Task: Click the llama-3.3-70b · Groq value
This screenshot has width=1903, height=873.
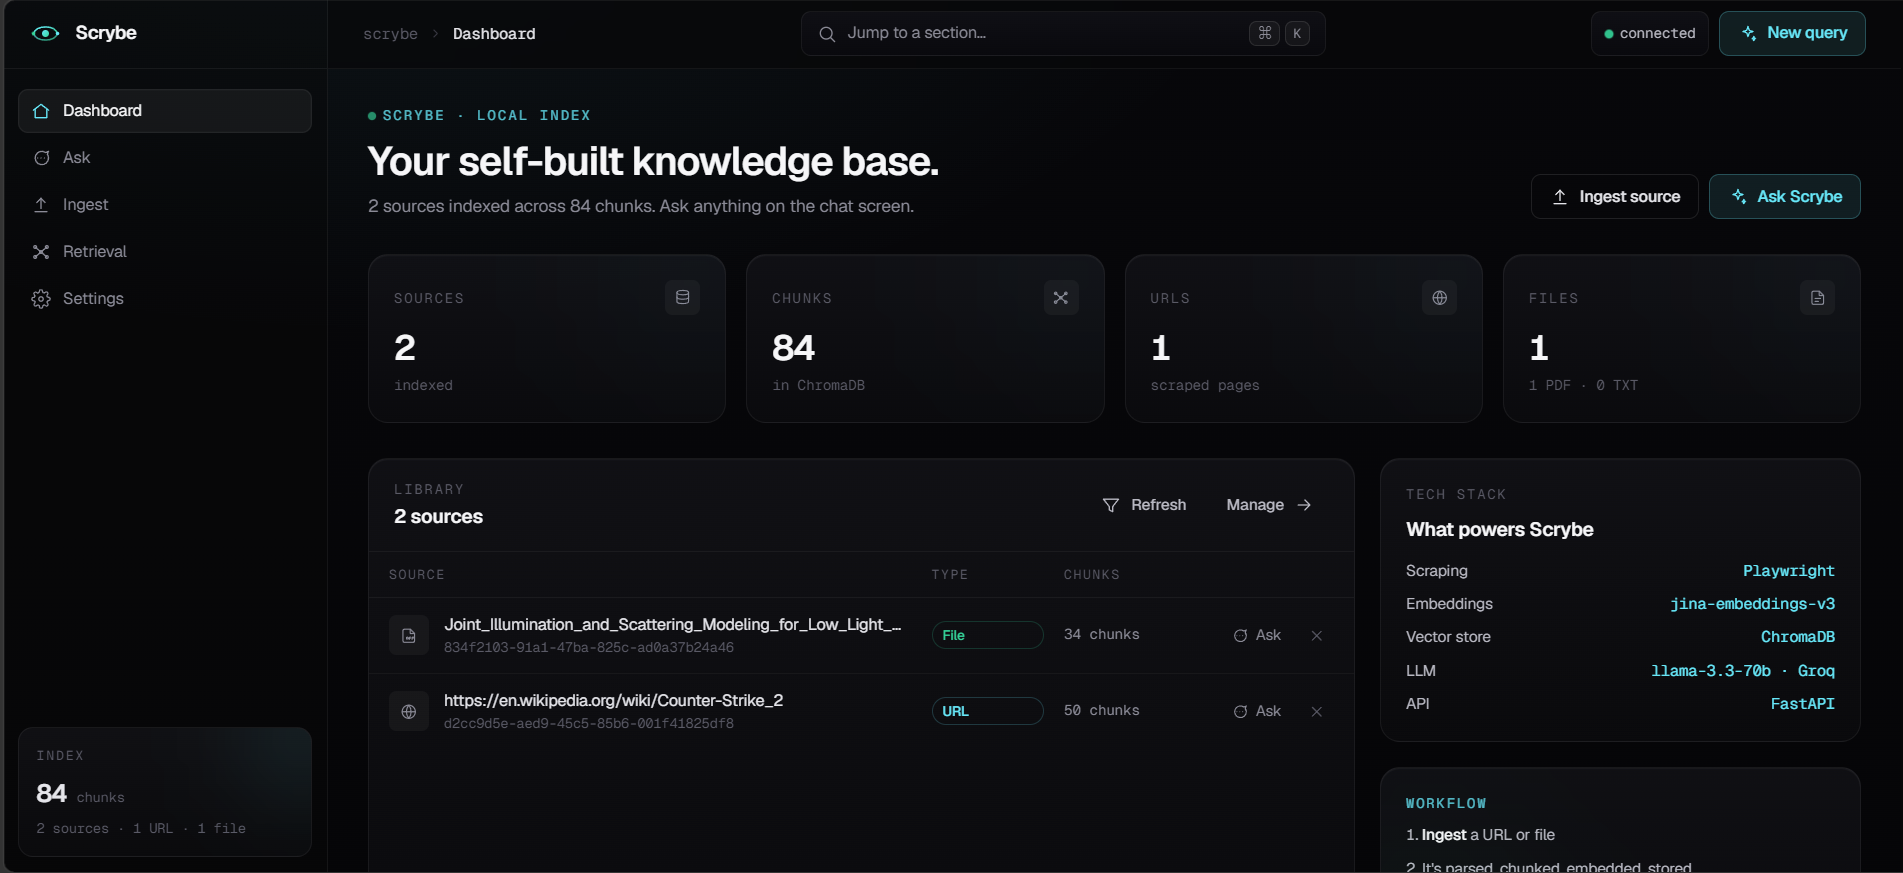Action: pos(1742,671)
